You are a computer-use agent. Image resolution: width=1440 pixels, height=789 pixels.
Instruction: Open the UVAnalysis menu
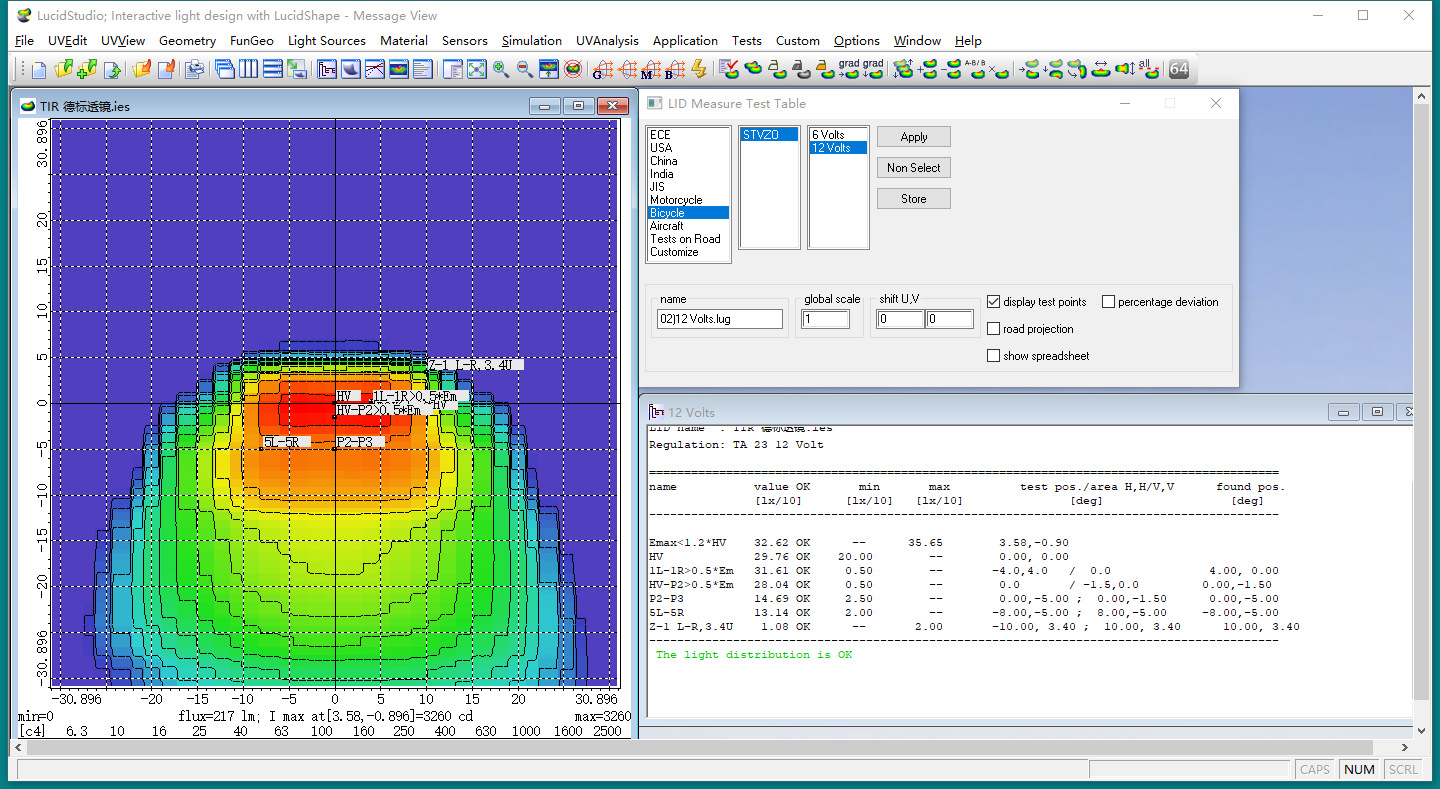[x=607, y=41]
